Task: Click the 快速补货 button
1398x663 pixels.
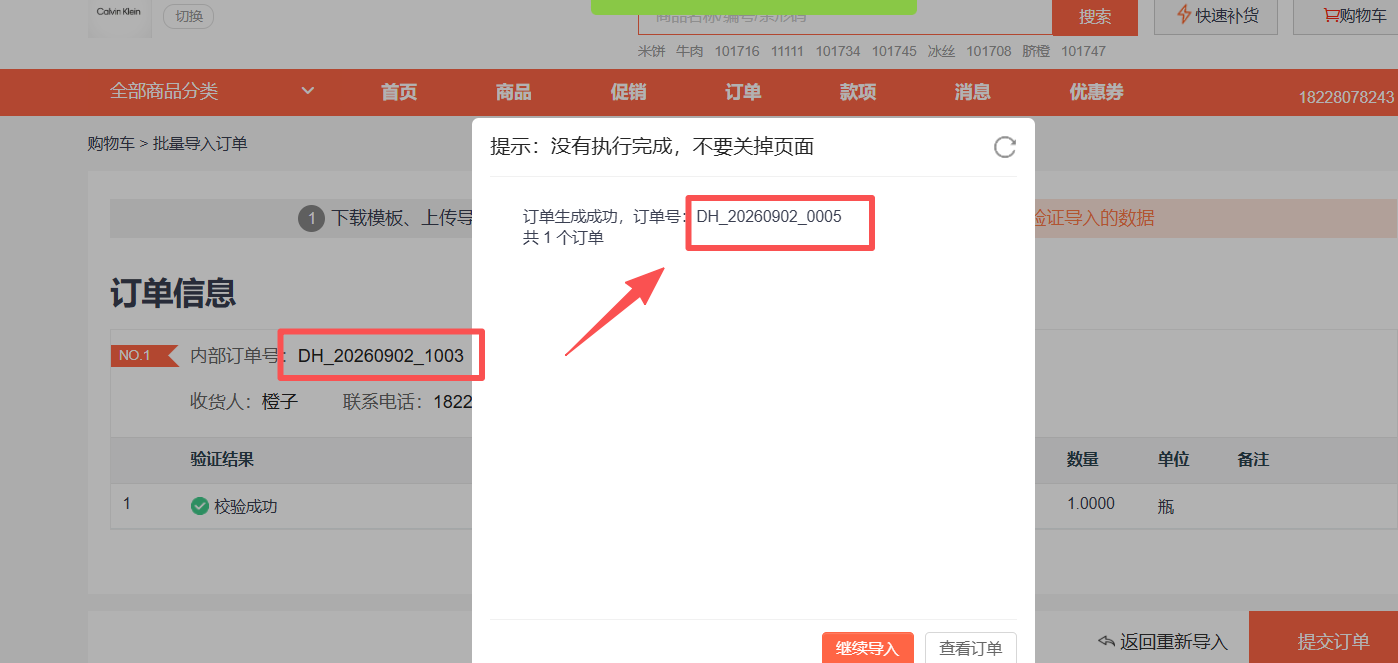Action: [x=1216, y=17]
